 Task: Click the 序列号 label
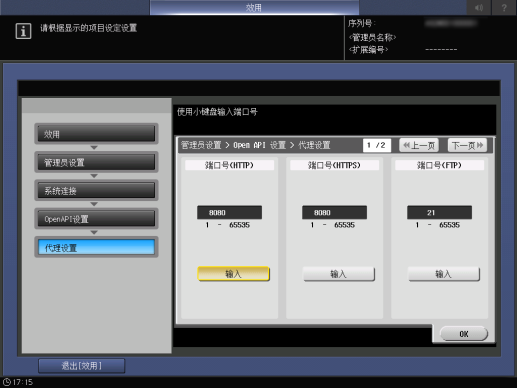pyautogui.click(x=362, y=23)
